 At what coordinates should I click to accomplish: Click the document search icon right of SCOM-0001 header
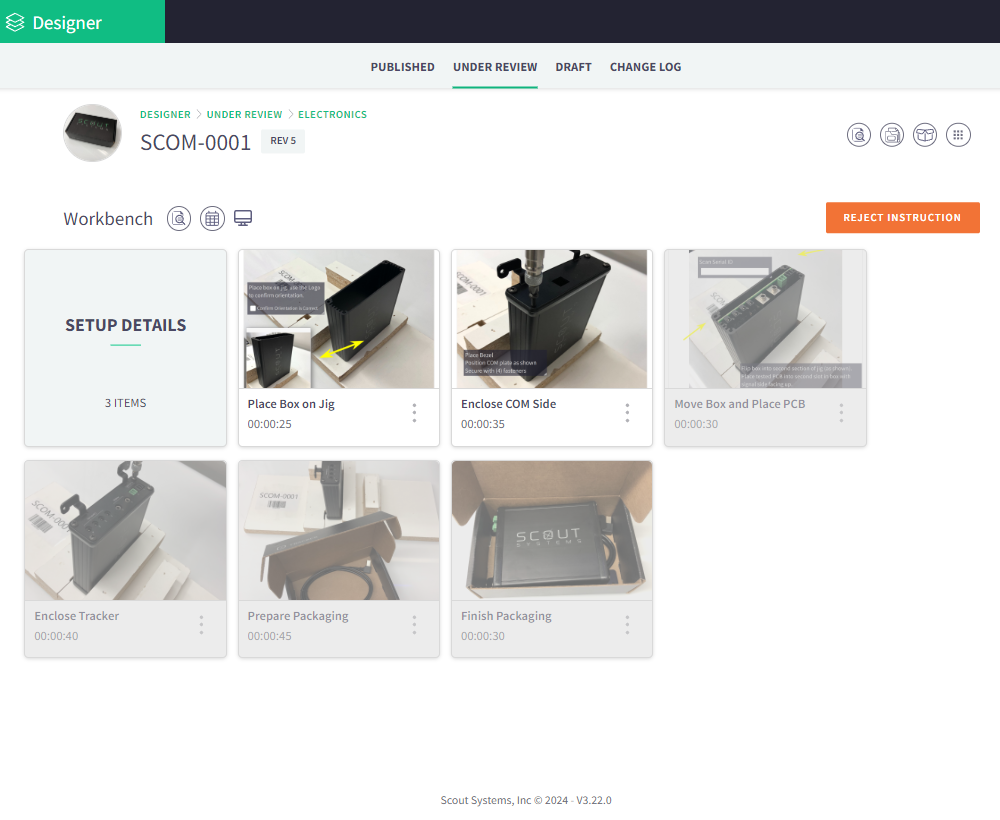[859, 135]
